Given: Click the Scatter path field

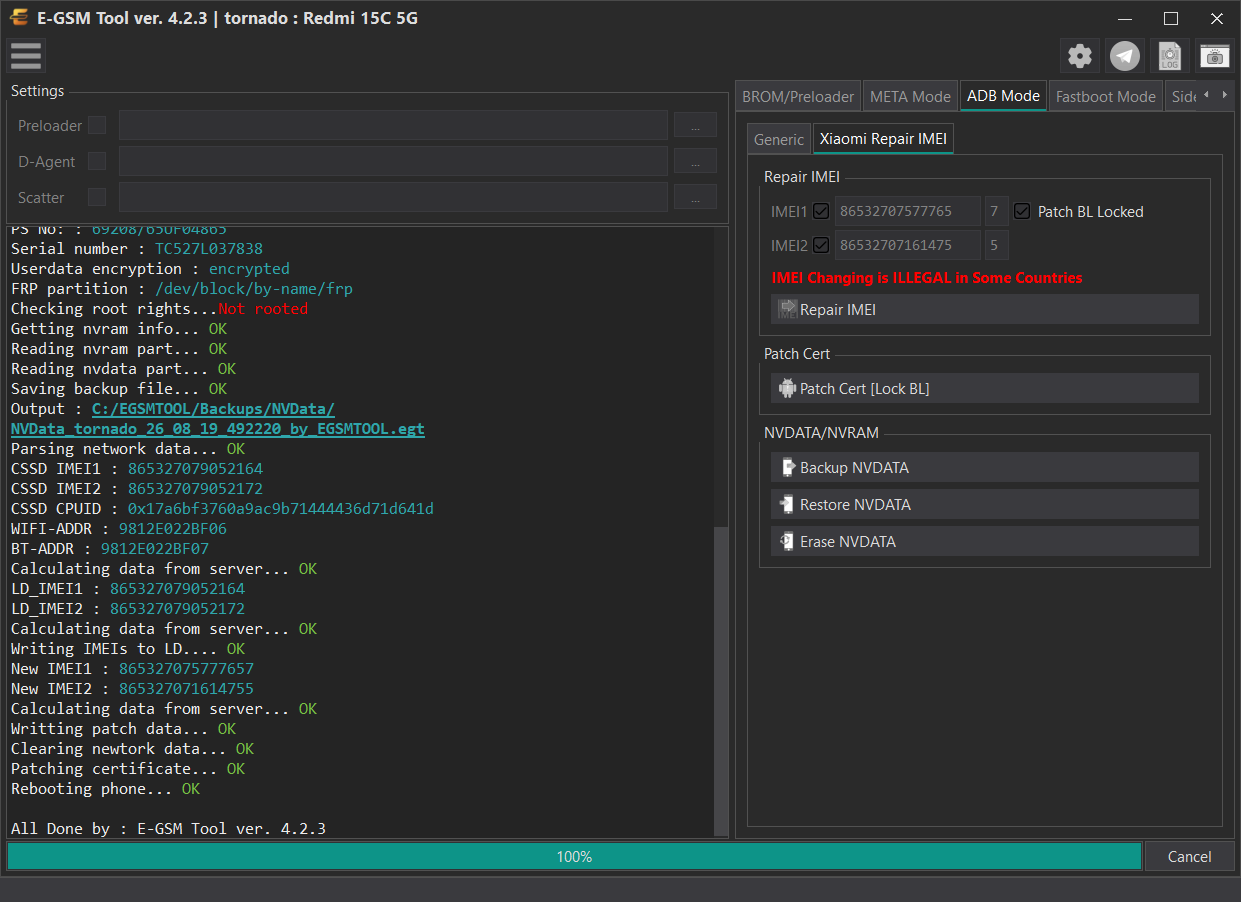Looking at the screenshot, I should click(393, 197).
